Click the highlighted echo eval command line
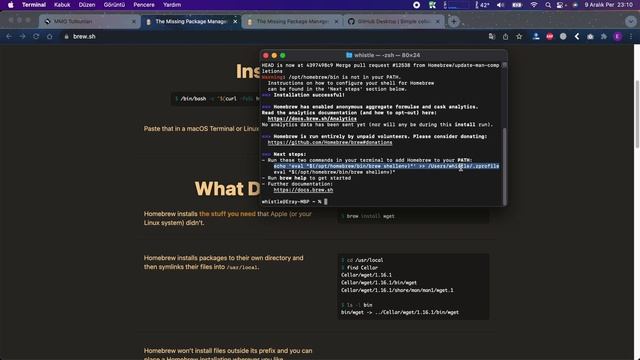 (x=386, y=166)
